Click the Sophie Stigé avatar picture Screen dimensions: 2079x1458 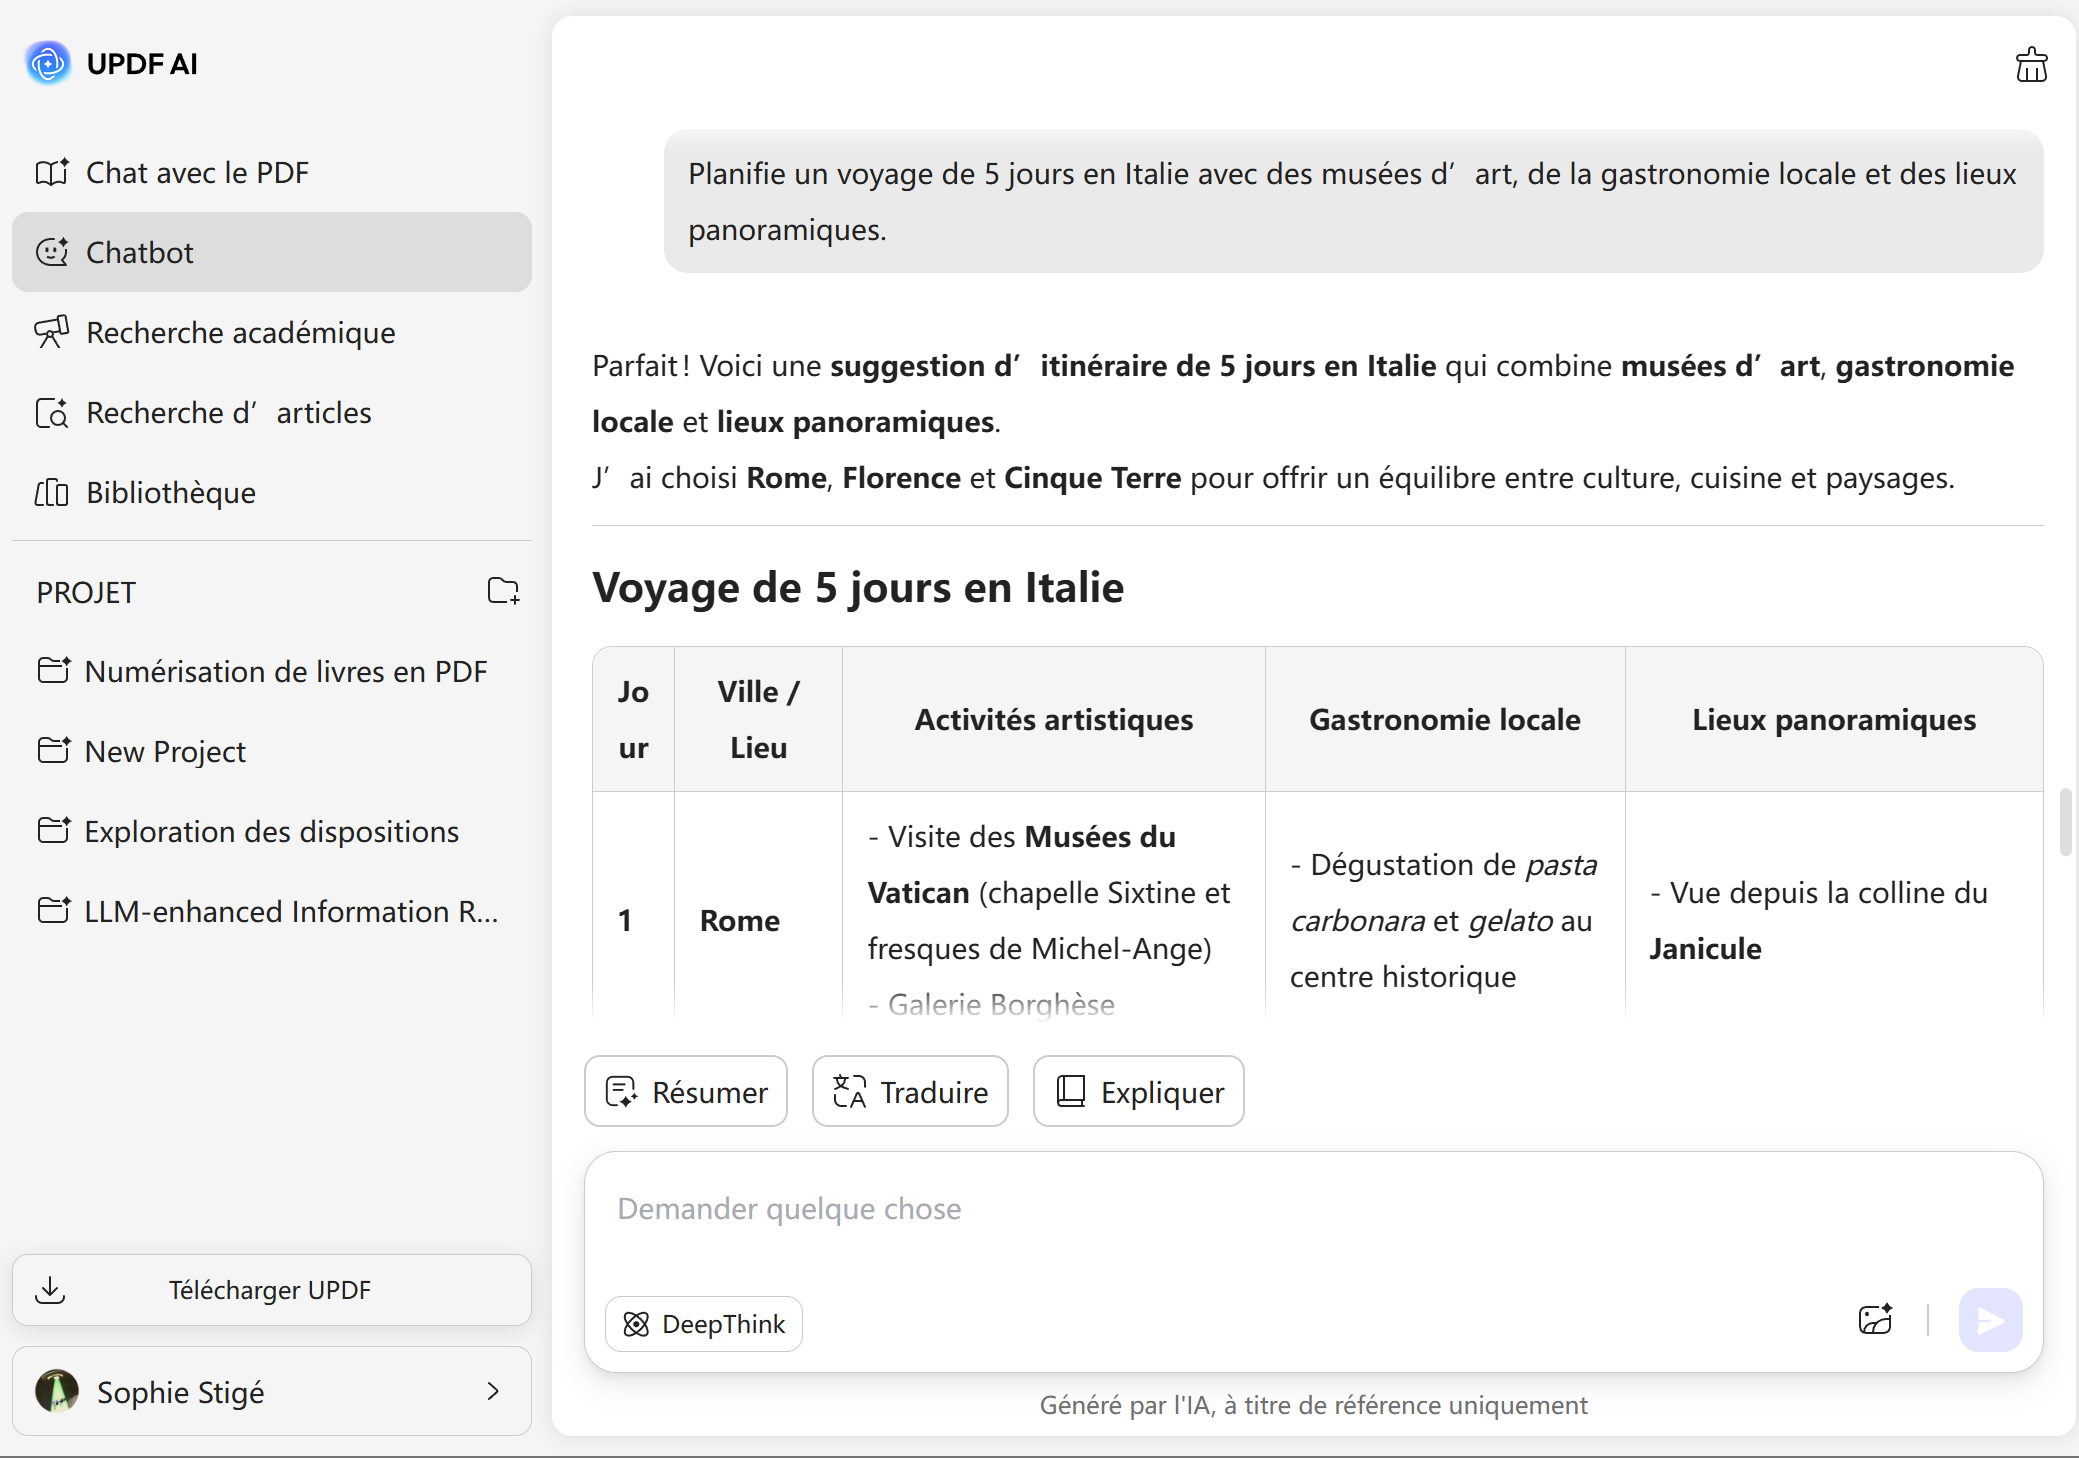pos(57,1391)
